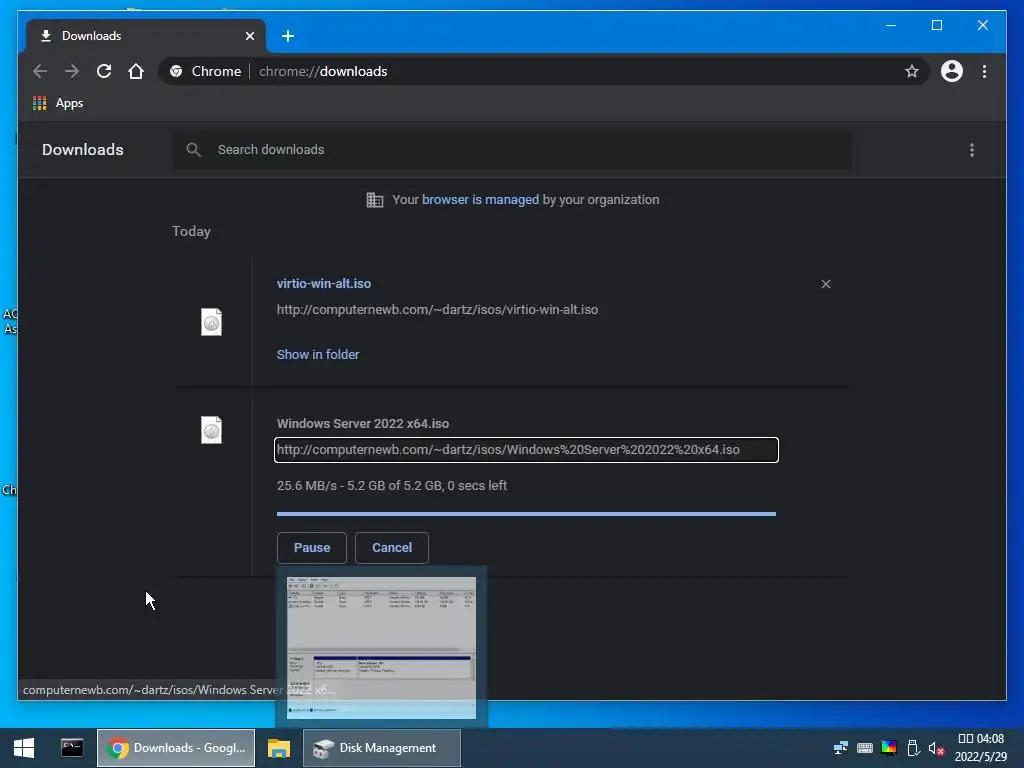
Task: Click the network tray icon
Action: [840, 748]
